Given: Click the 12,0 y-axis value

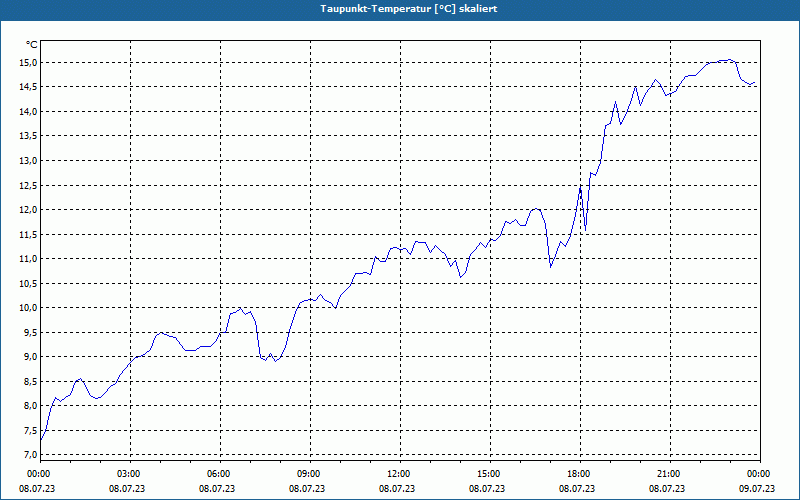Looking at the screenshot, I should tap(29, 210).
